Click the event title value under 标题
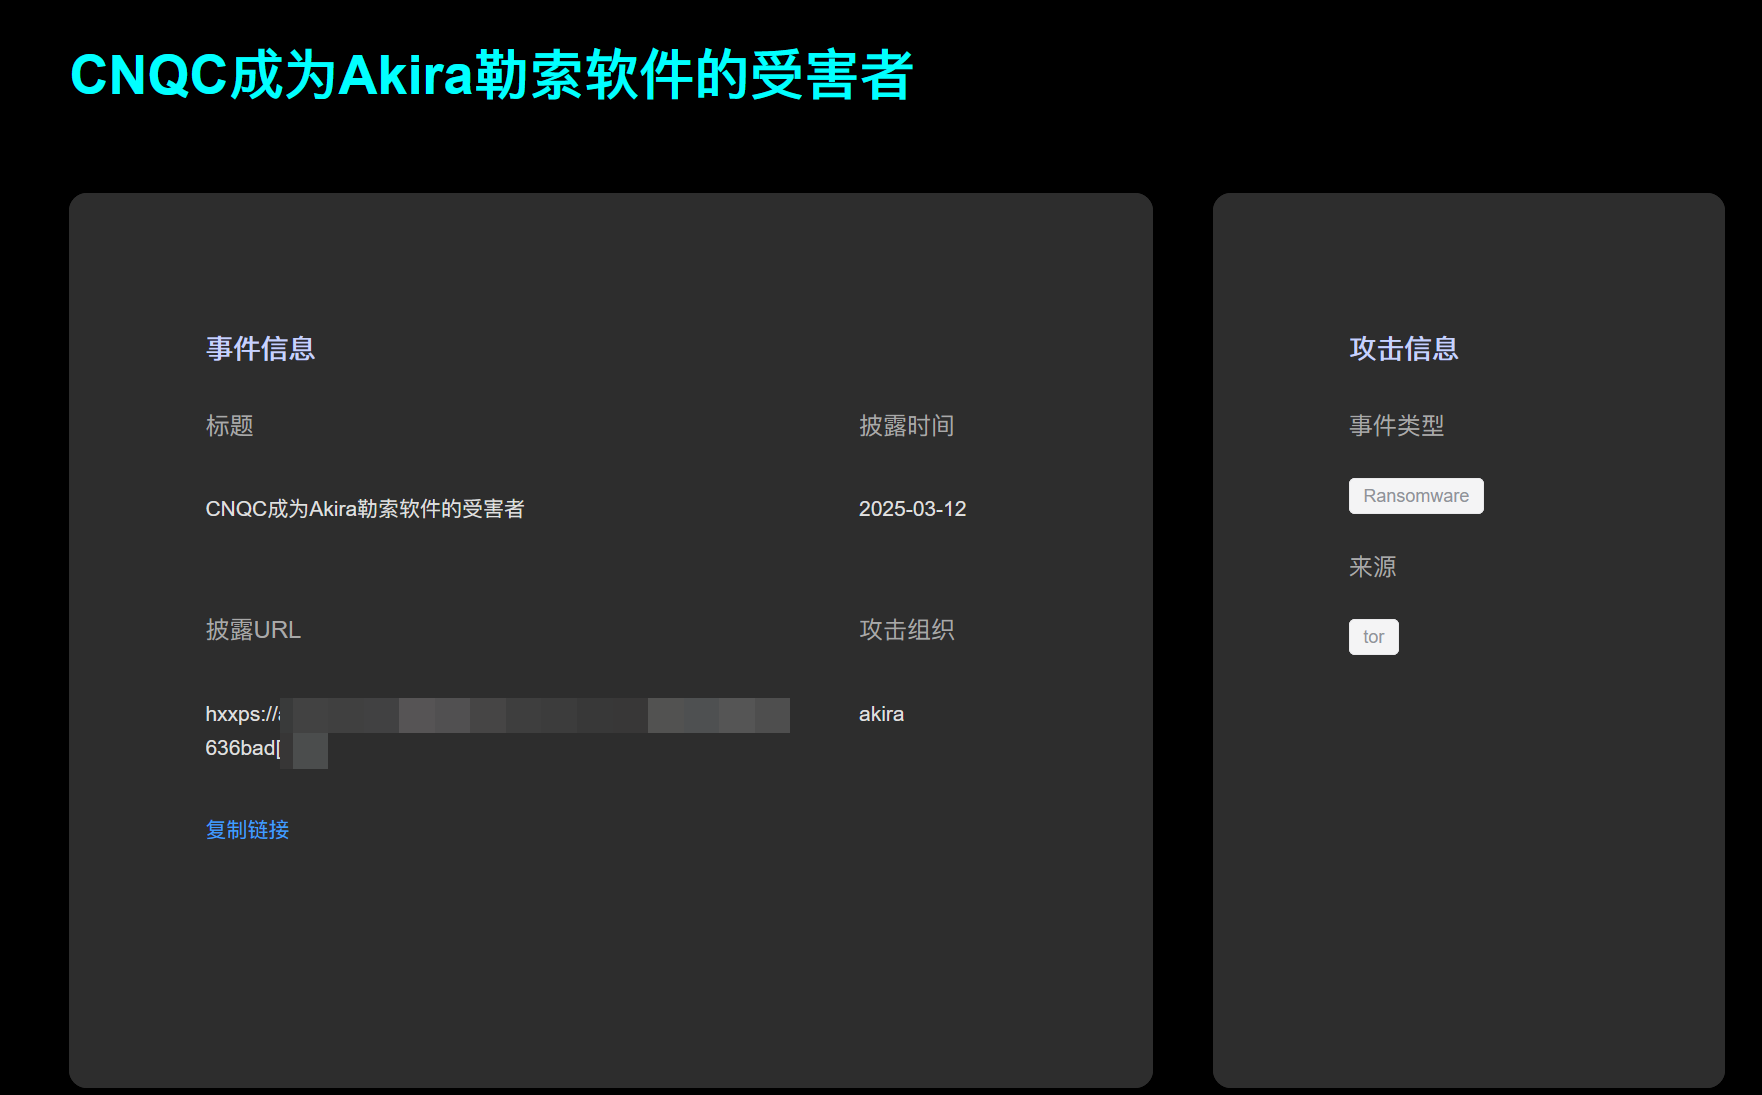This screenshot has height=1095, width=1762. point(364,509)
